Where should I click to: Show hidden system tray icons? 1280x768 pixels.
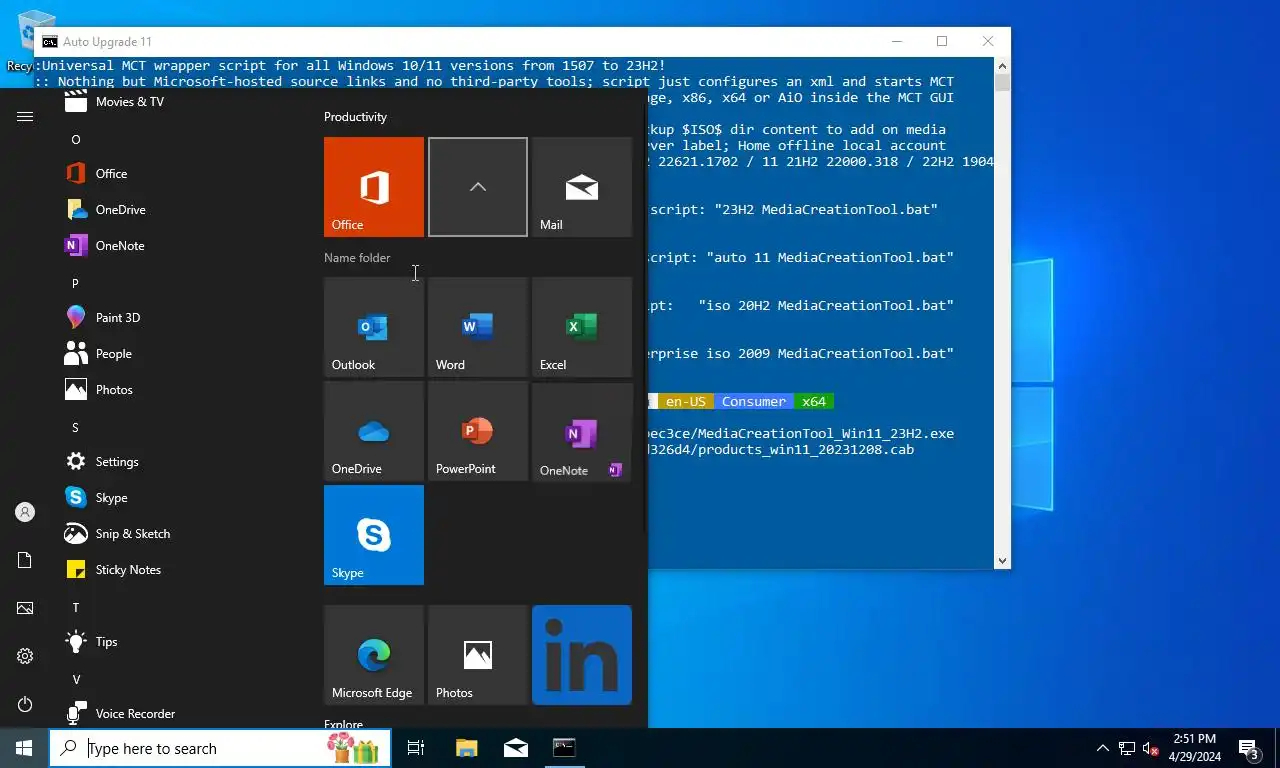[x=1103, y=748]
